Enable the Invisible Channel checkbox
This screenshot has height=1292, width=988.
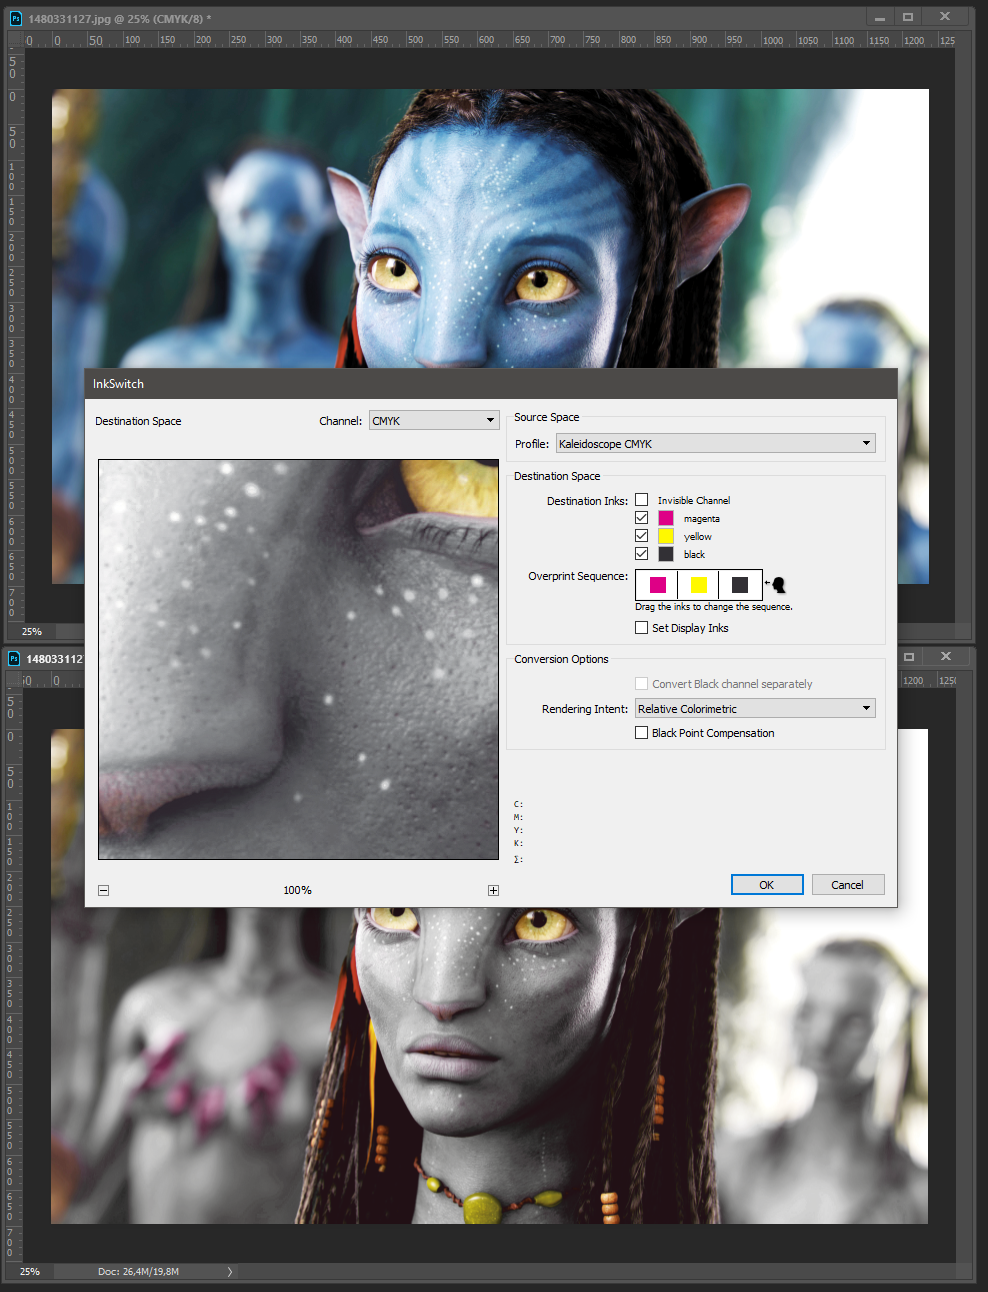click(642, 500)
